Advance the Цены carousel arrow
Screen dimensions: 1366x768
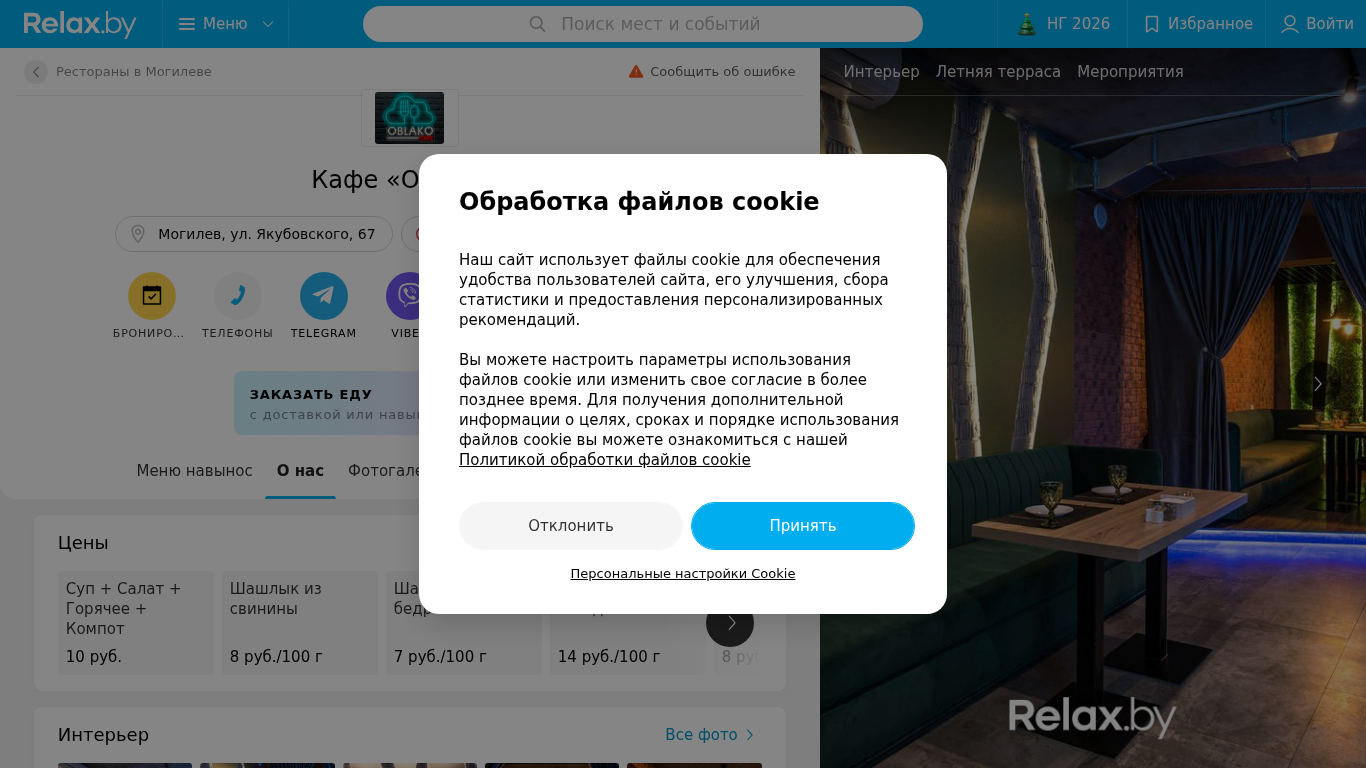(x=730, y=623)
